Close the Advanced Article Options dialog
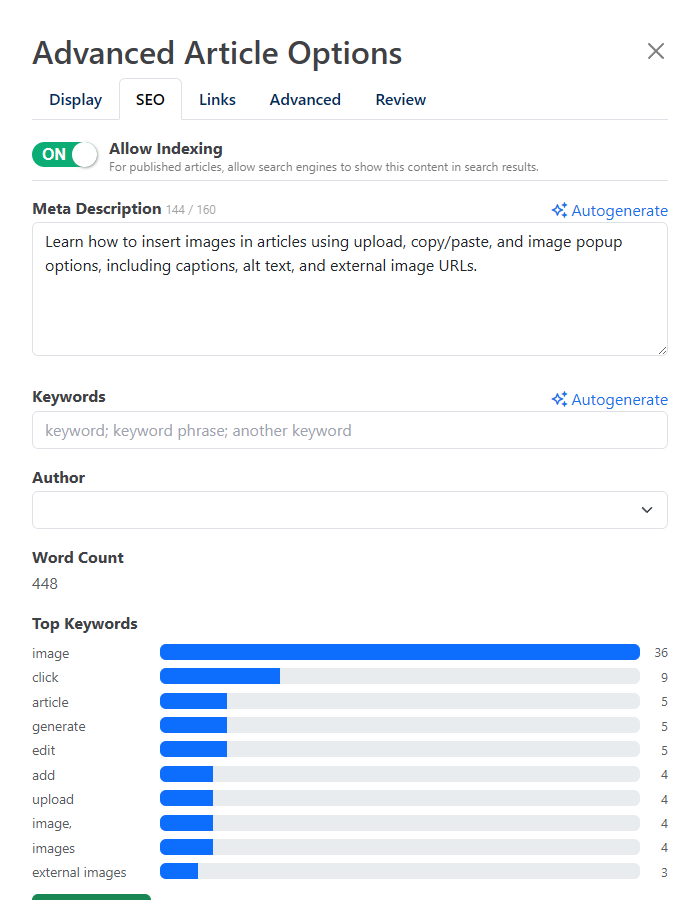700x900 pixels. tap(656, 51)
